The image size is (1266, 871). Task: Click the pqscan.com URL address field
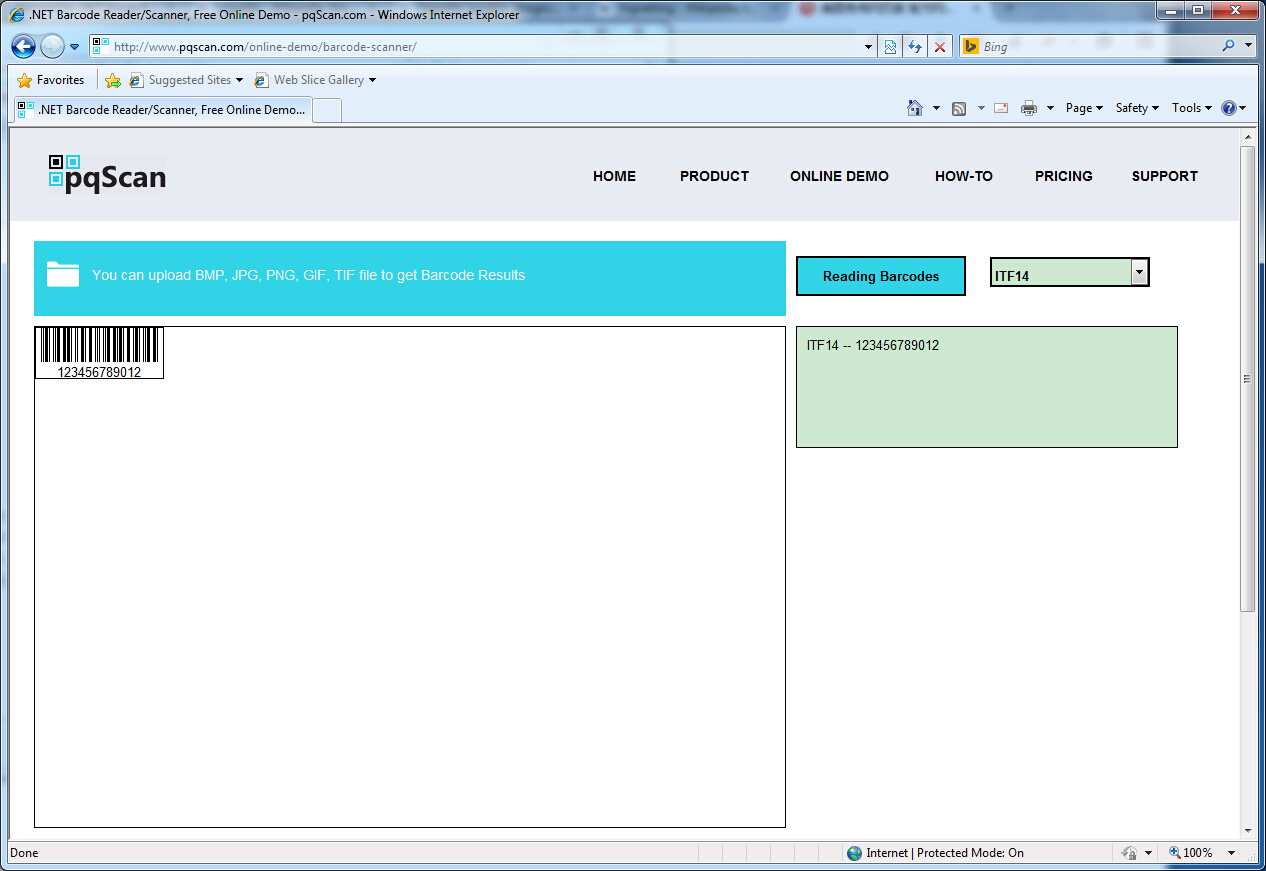tap(474, 46)
